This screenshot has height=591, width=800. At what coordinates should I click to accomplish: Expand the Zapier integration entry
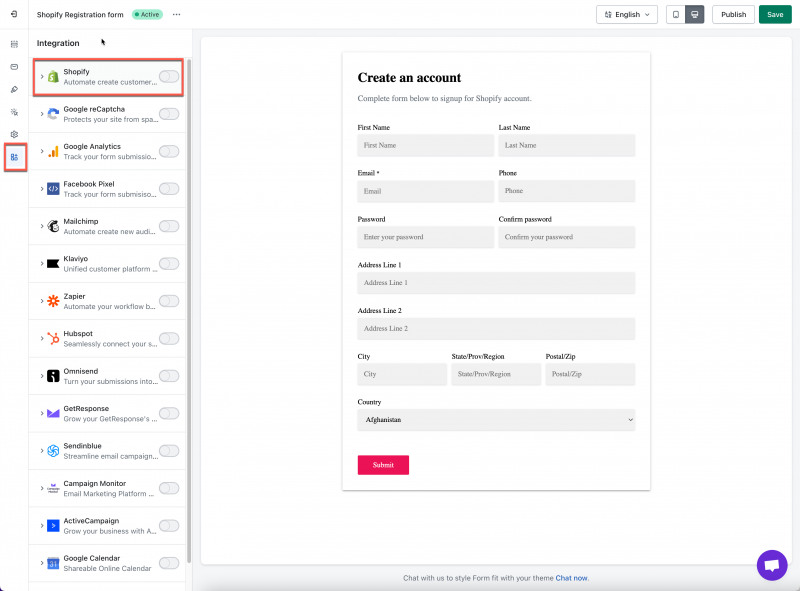(41, 301)
